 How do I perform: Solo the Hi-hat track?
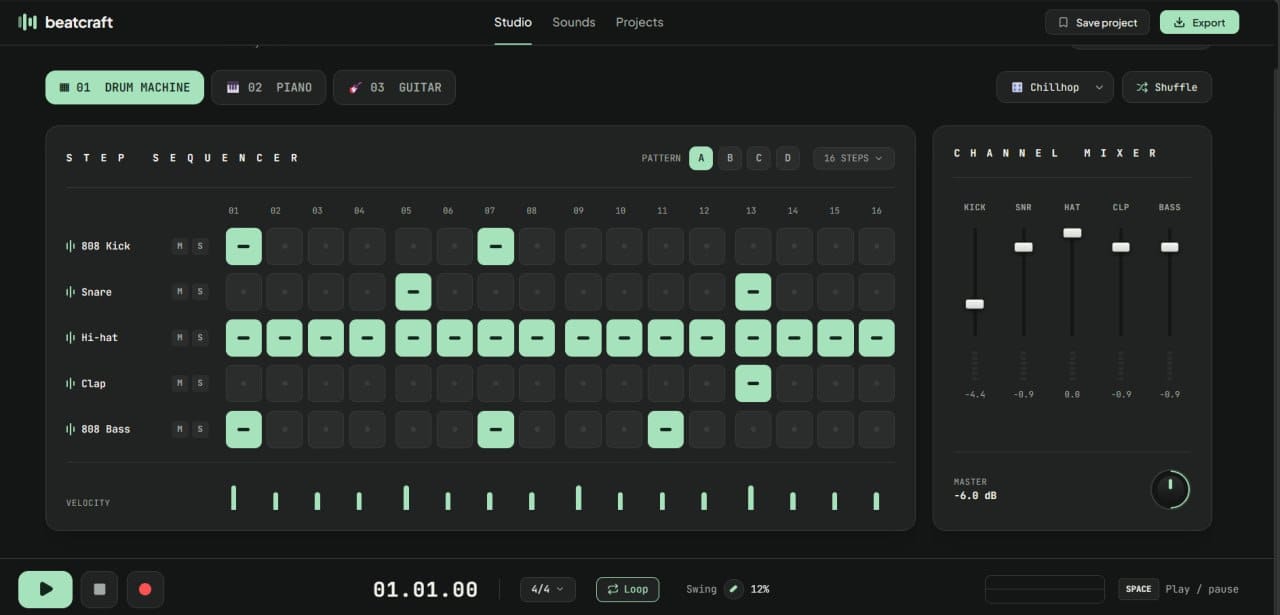point(200,338)
